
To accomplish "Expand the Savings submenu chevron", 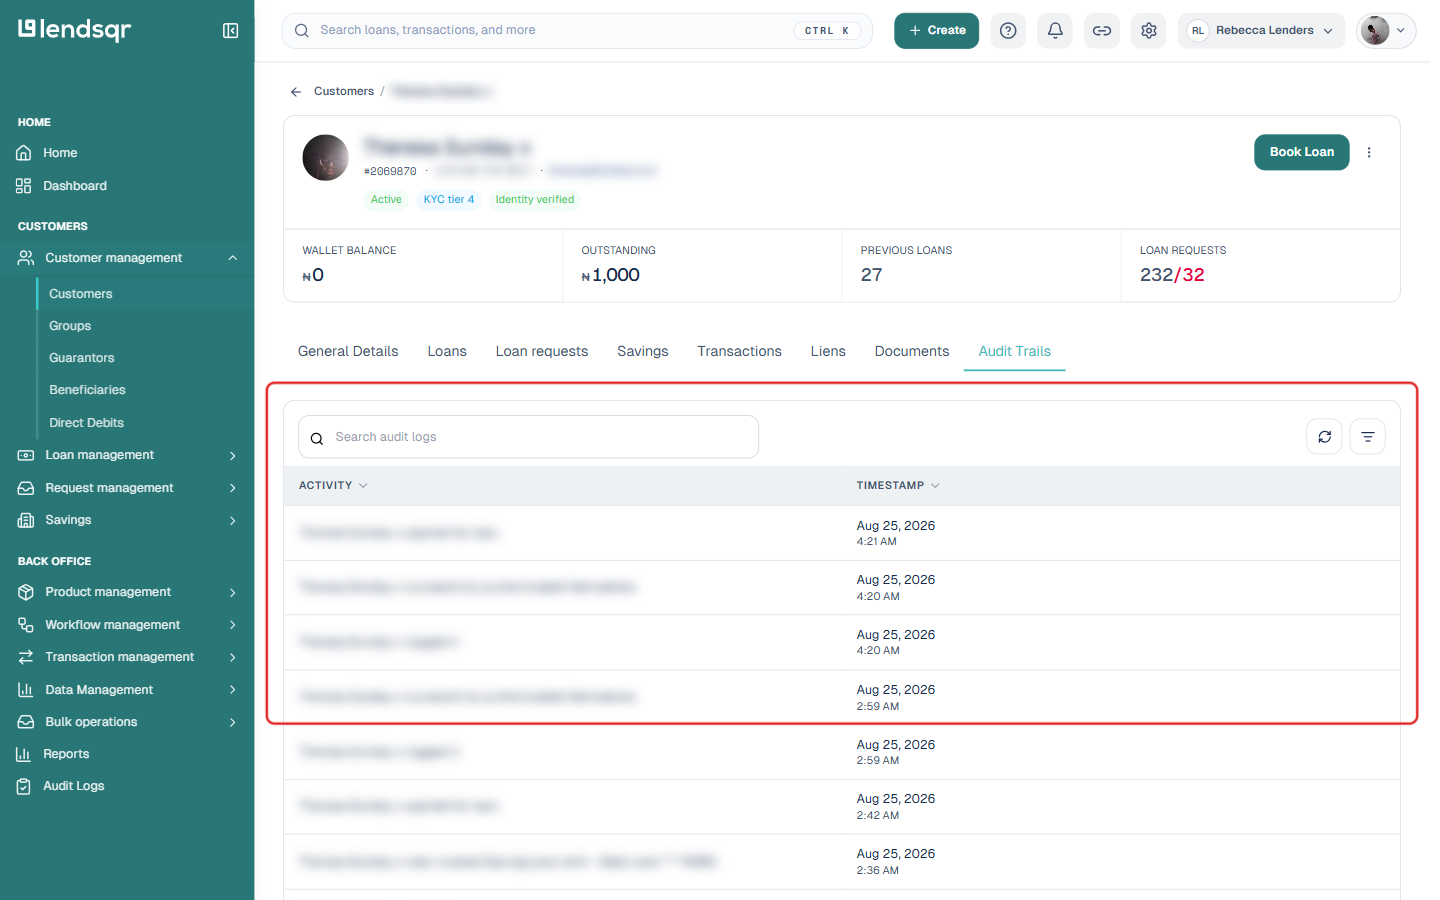I will tap(233, 520).
